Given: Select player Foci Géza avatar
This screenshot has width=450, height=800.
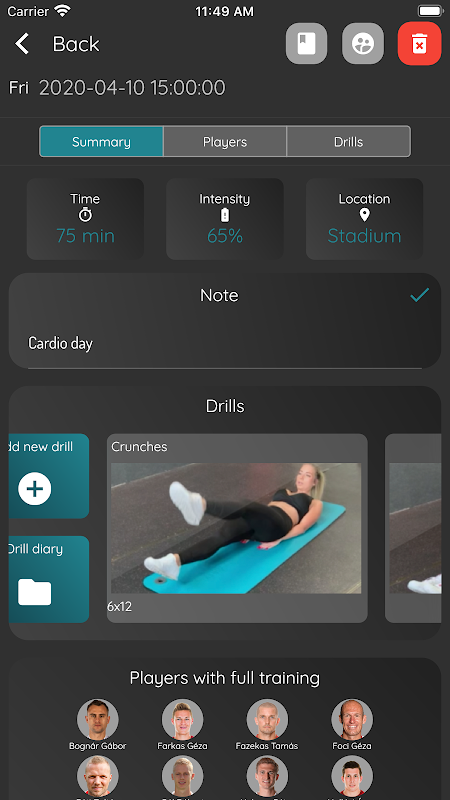Looking at the screenshot, I should point(352,720).
